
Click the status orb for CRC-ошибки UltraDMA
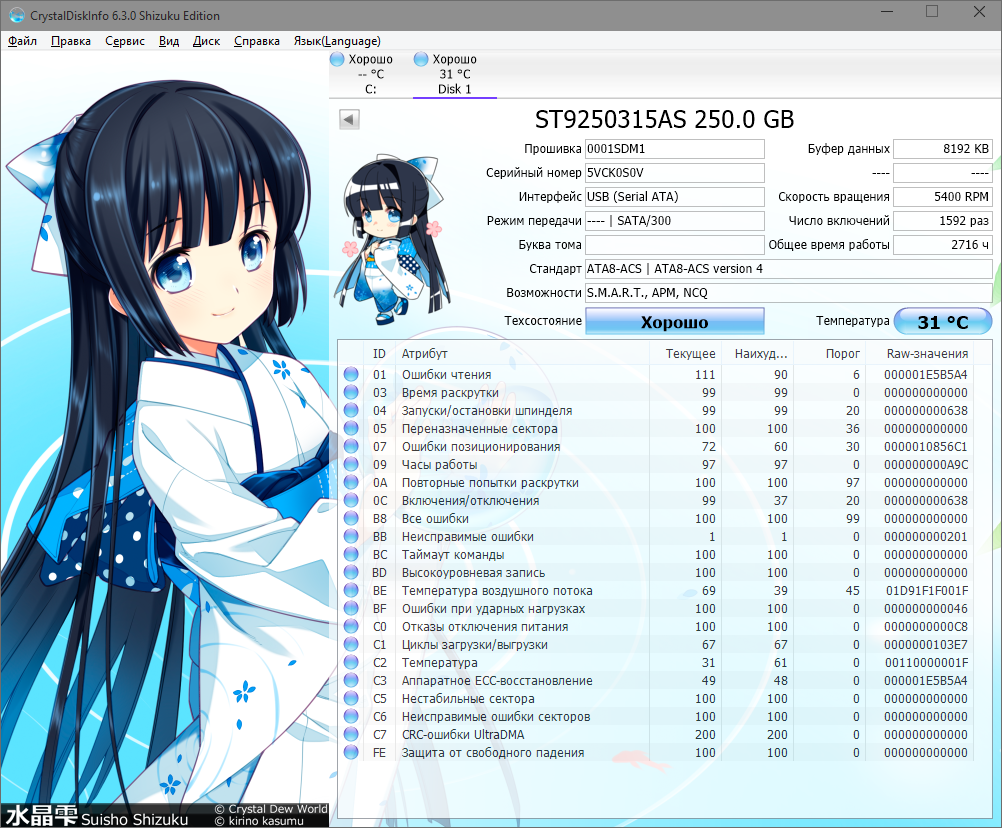pyautogui.click(x=351, y=735)
